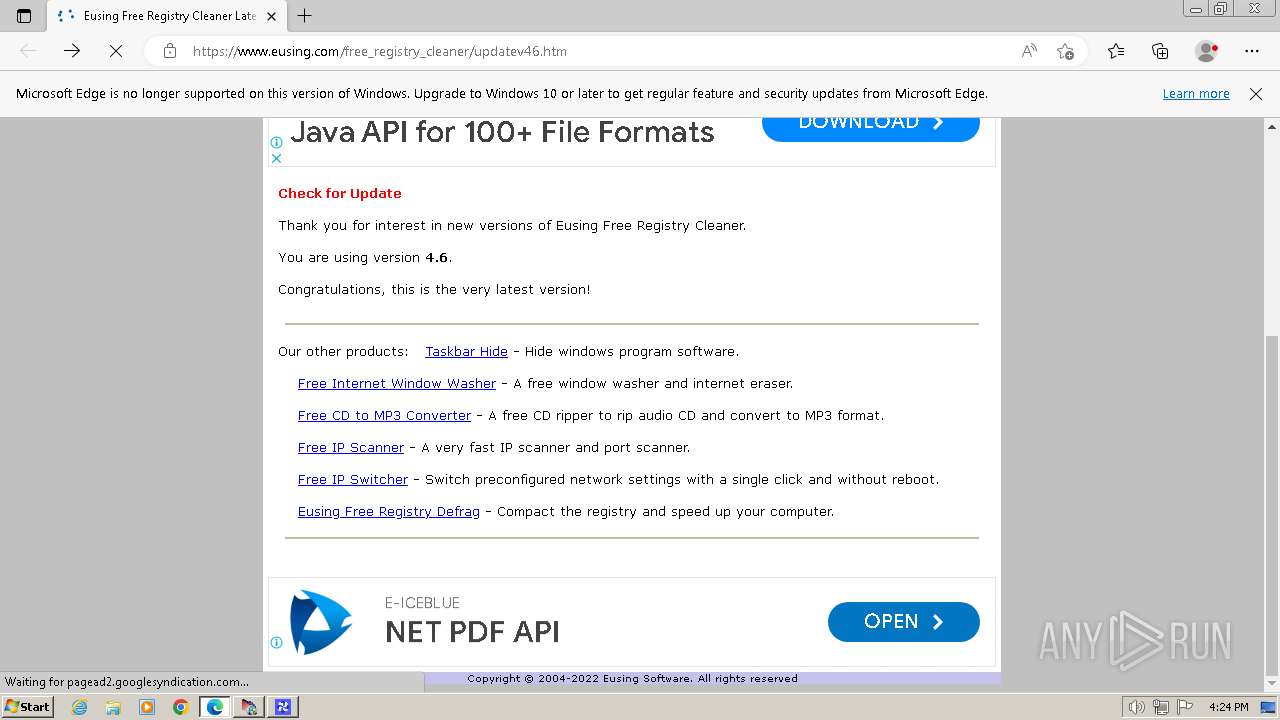This screenshot has width=1280, height=720.
Task: Click the 4:24 PM system clock
Action: 1229,707
